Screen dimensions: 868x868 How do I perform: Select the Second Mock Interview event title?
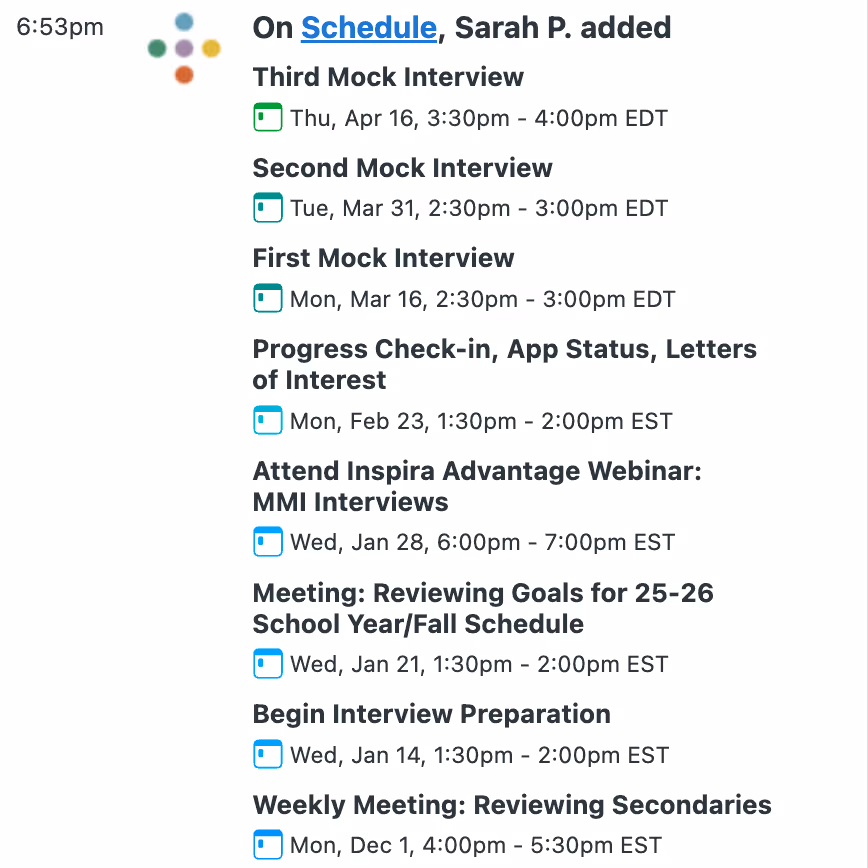click(x=402, y=168)
